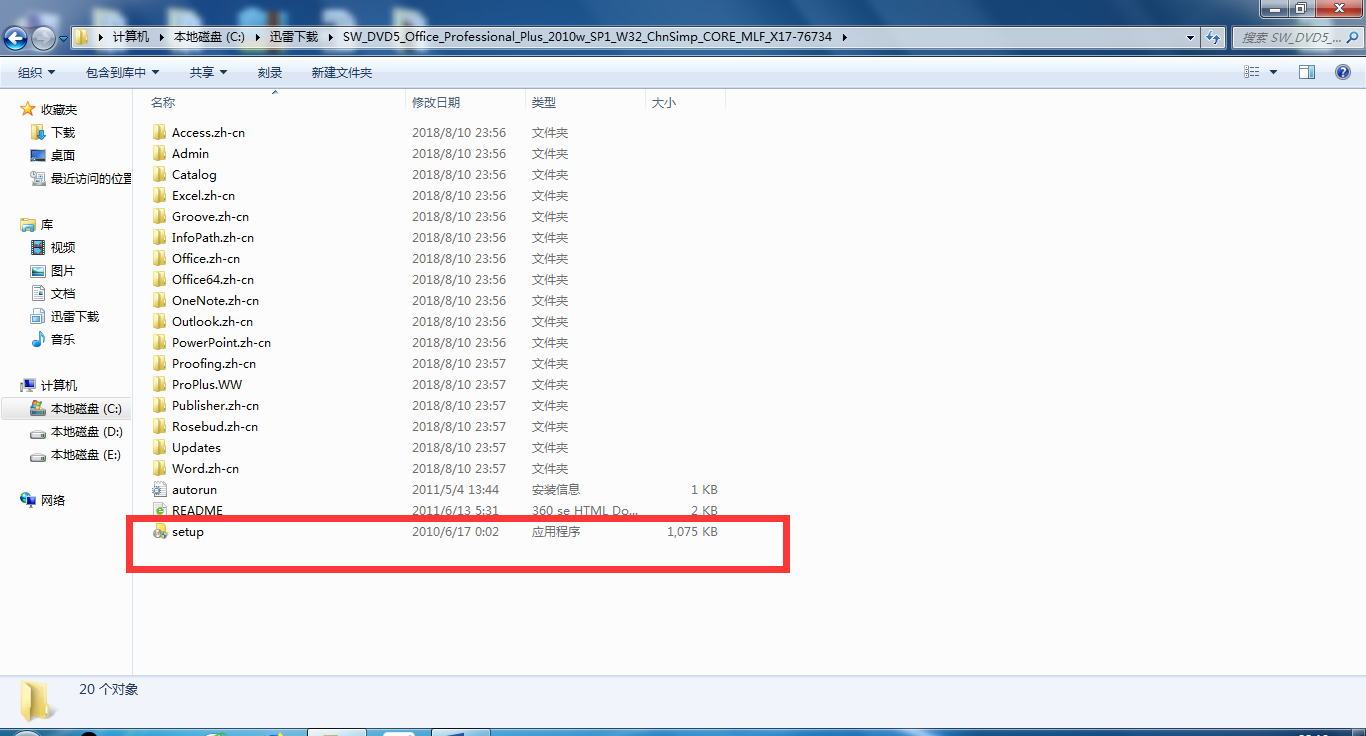Expand breadcrumb arrow after 本地磁盘 (C:)
The image size is (1366, 736).
point(256,37)
